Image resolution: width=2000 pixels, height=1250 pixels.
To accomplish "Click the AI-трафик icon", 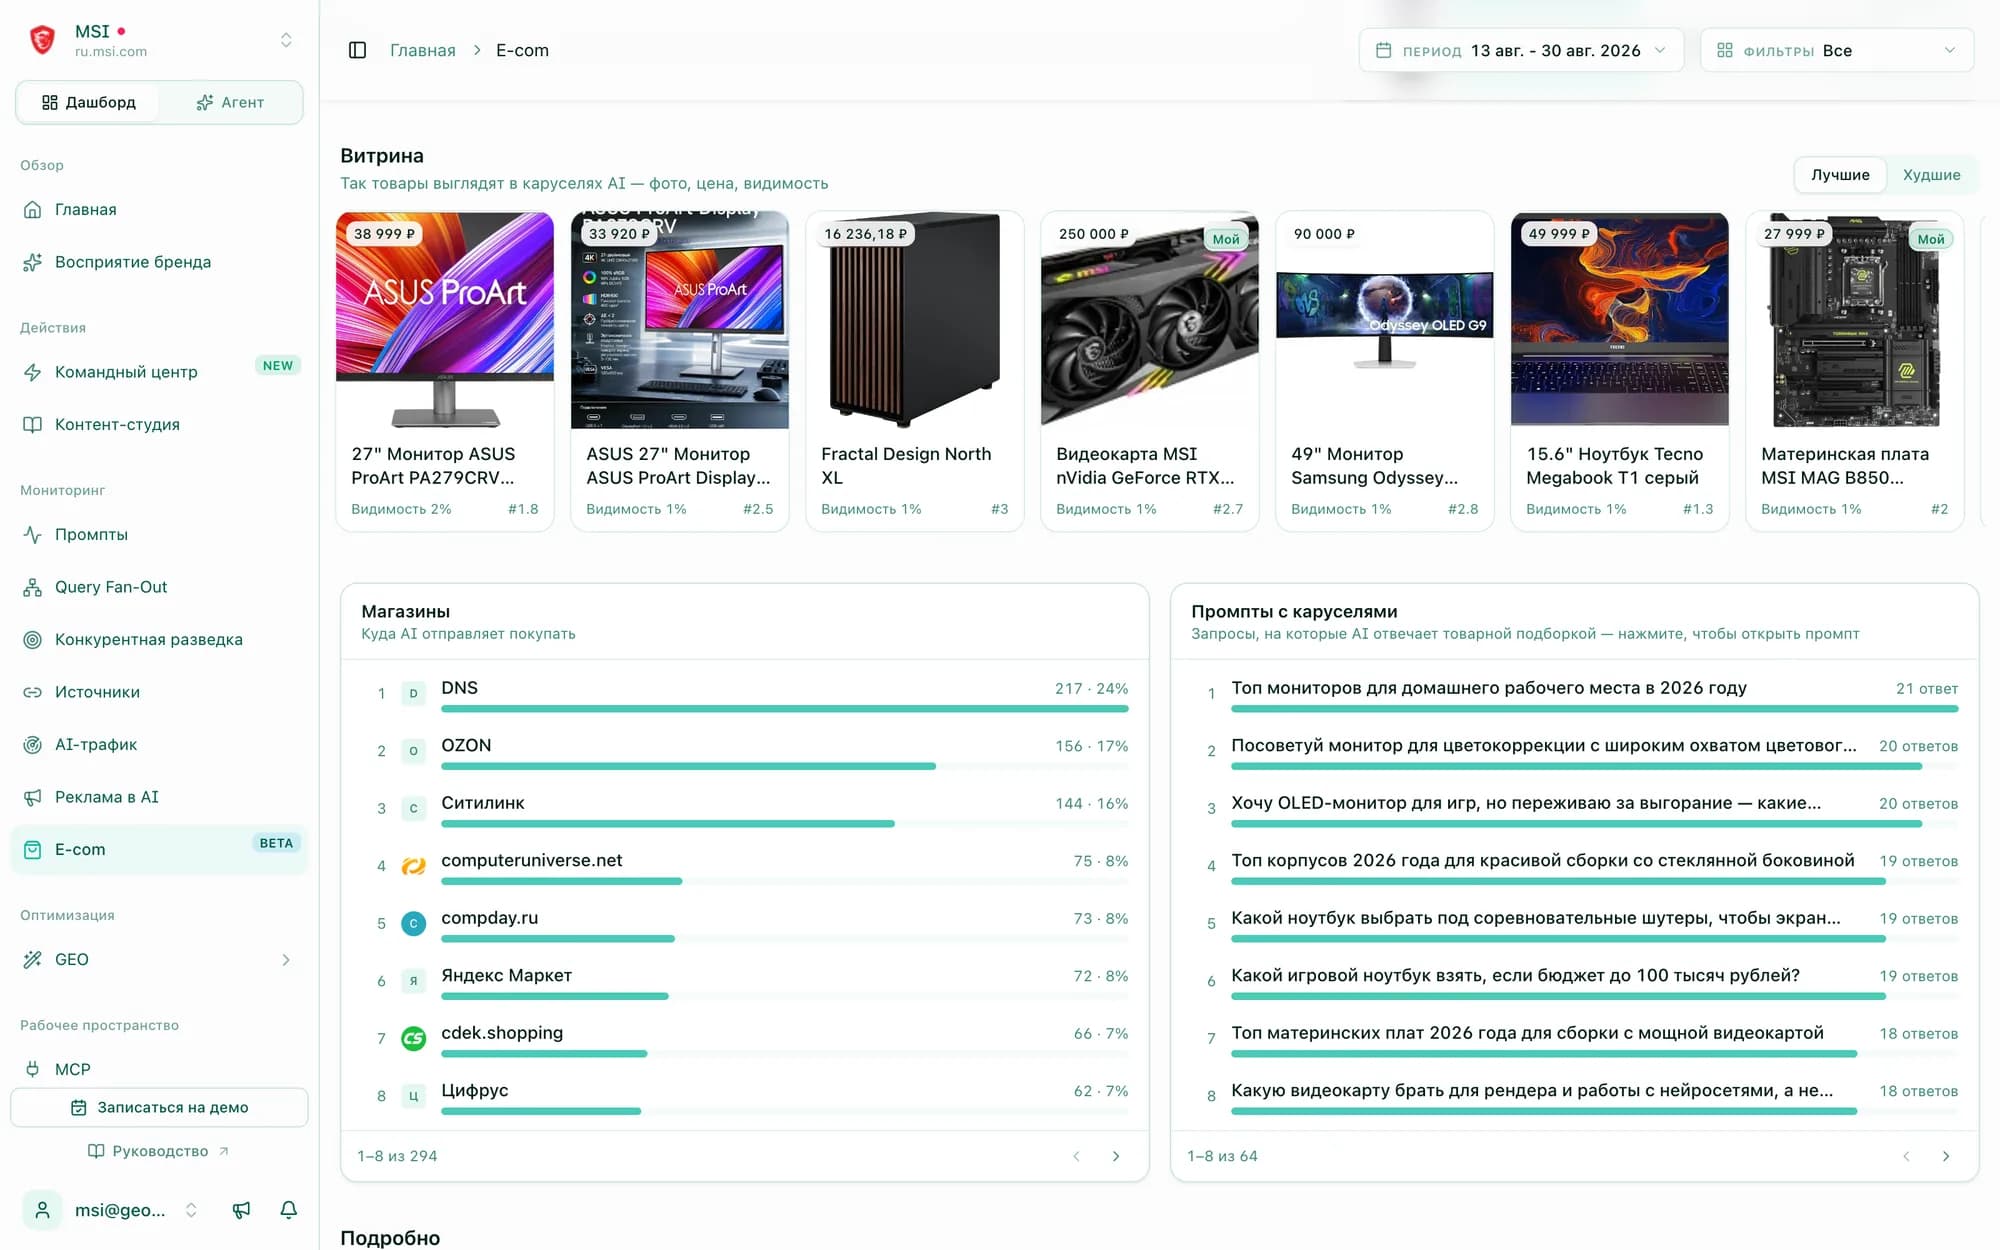I will click(33, 745).
